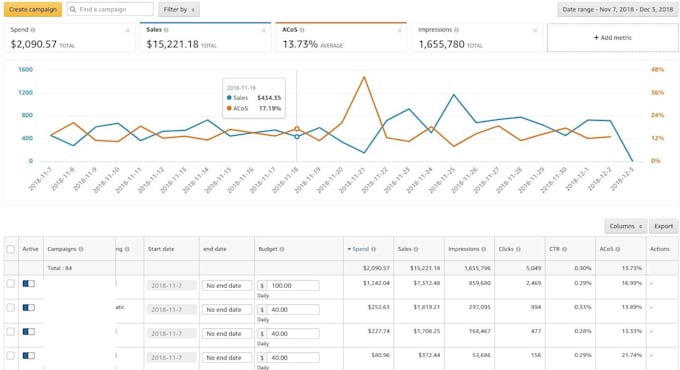Remove the Spend metric card with its x
This screenshot has height=370, width=680.
(128, 30)
